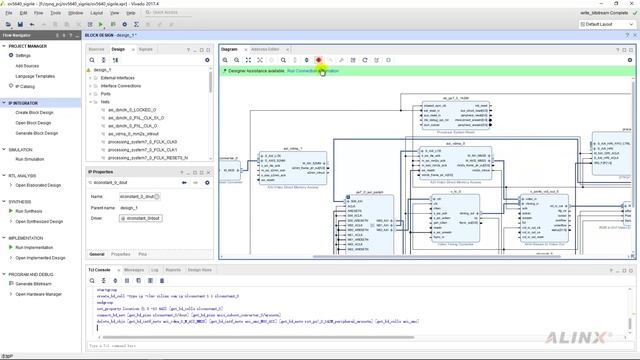This screenshot has width=640, height=360.
Task: Open the IP Properties settings gear
Action: (x=207, y=183)
